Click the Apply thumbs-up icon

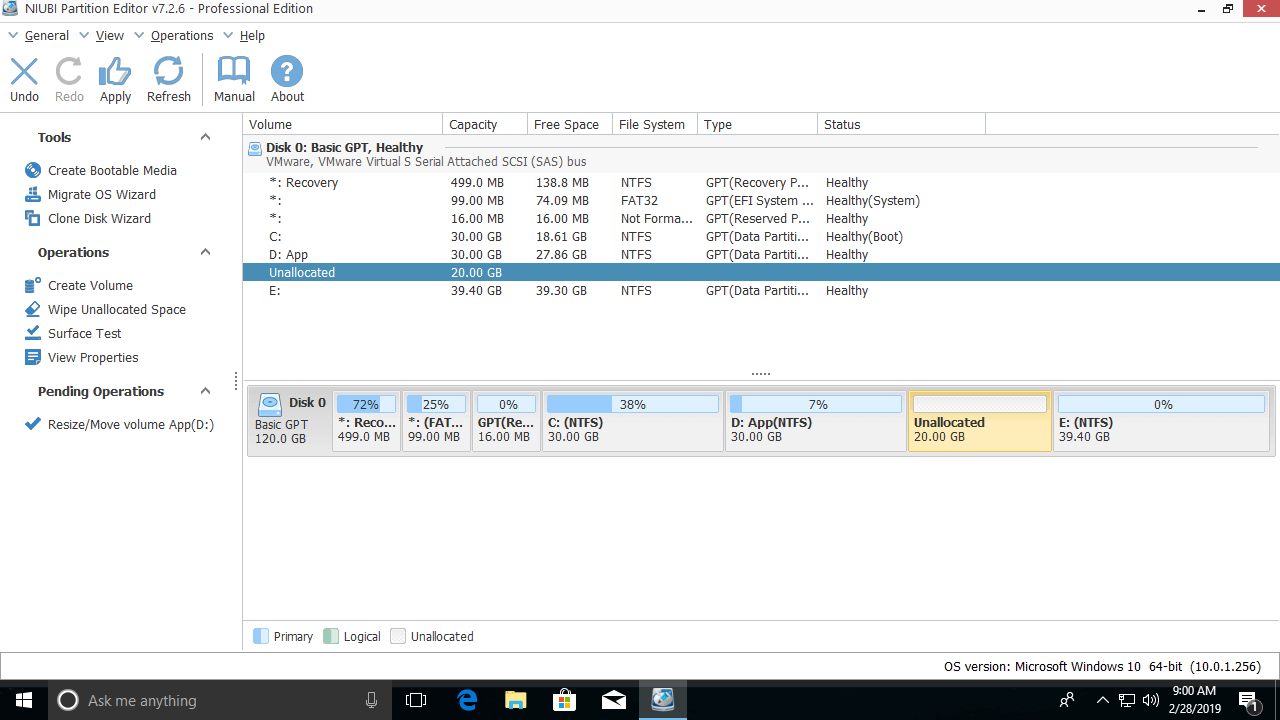[115, 72]
